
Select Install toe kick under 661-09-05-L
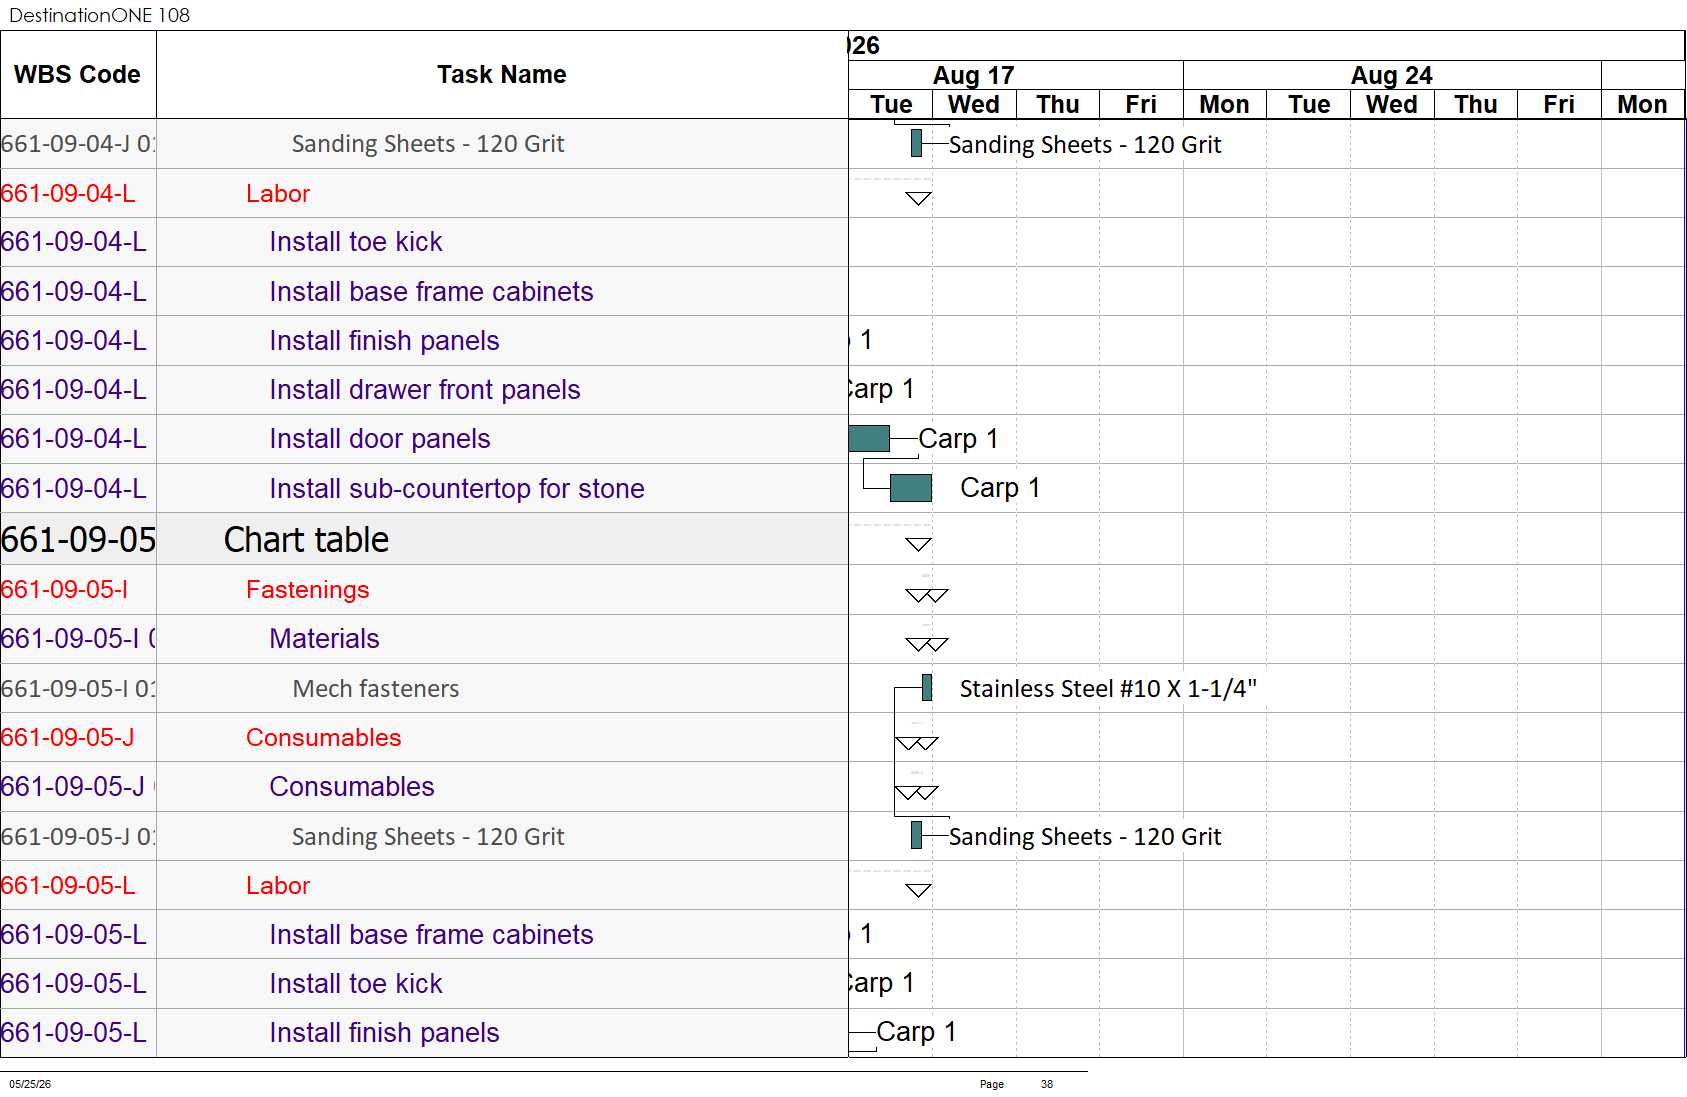pos(424,983)
